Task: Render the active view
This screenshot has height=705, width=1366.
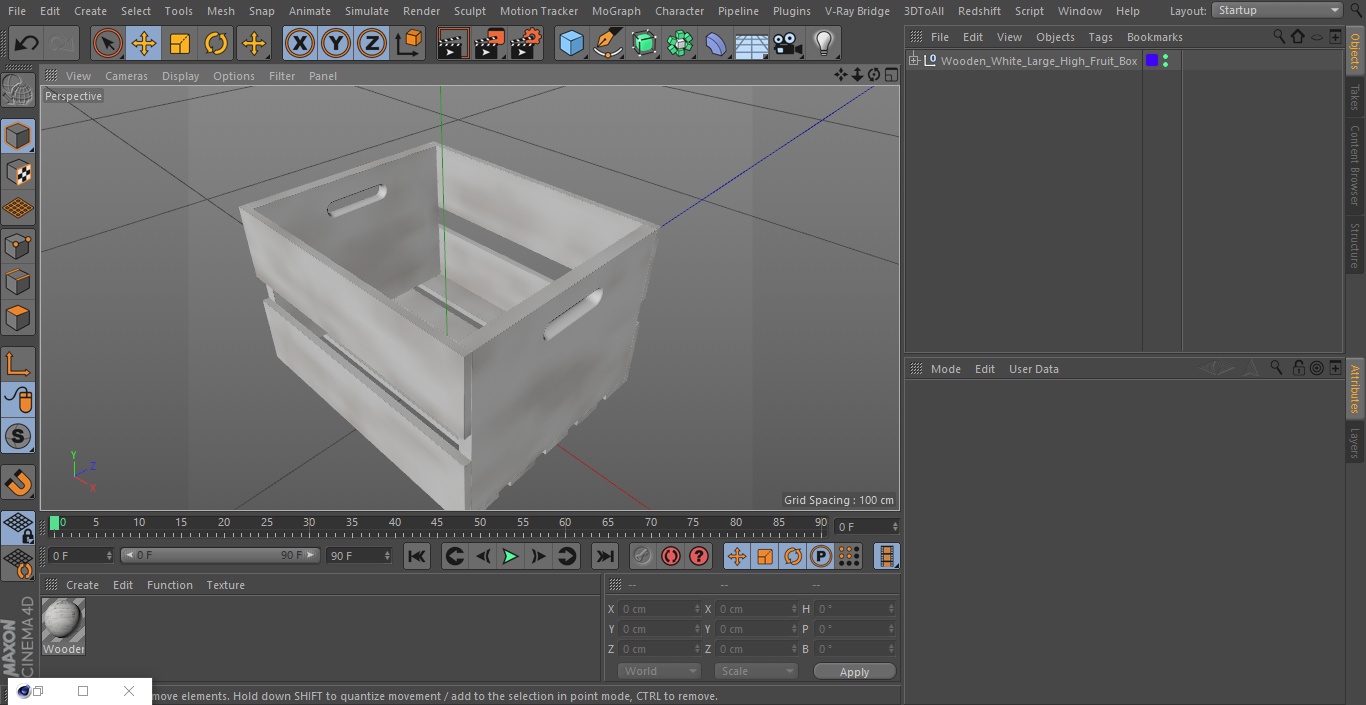Action: point(453,44)
